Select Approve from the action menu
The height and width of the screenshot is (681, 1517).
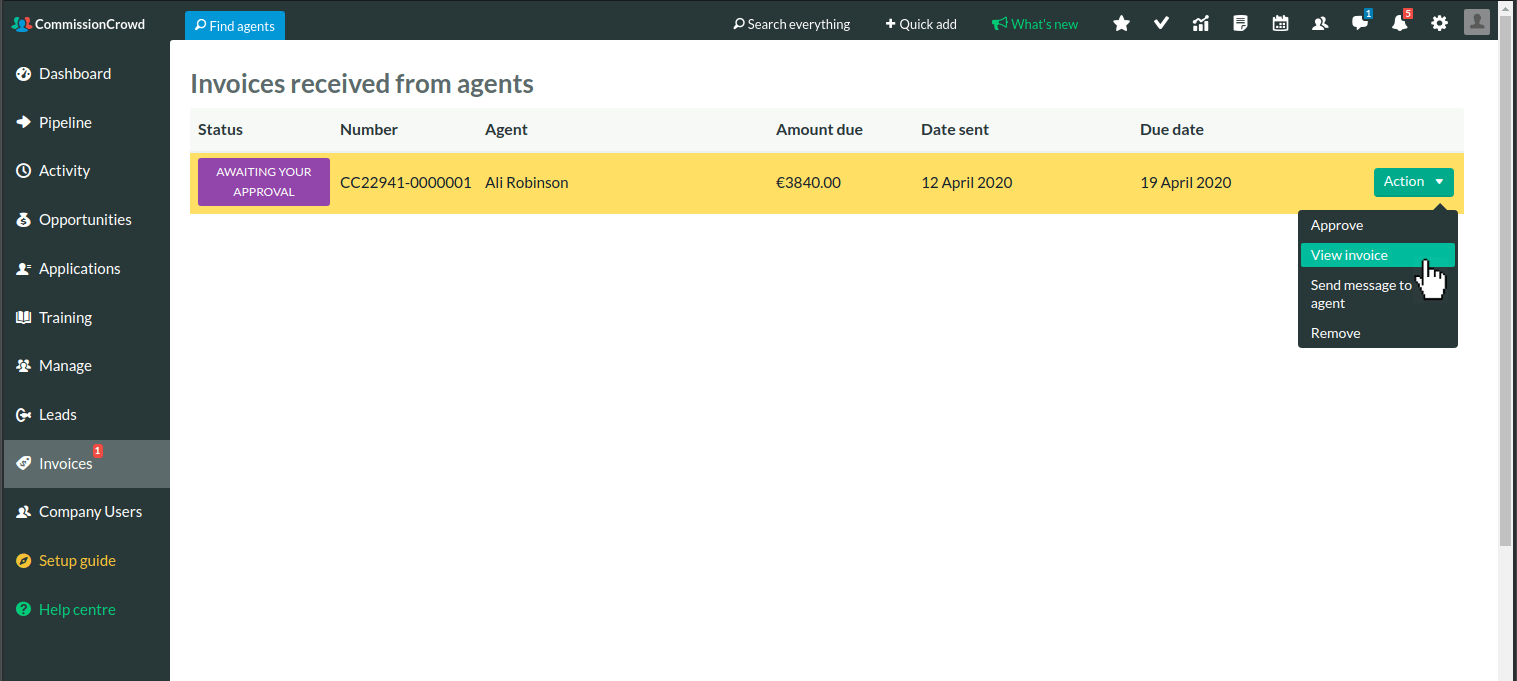point(1337,225)
